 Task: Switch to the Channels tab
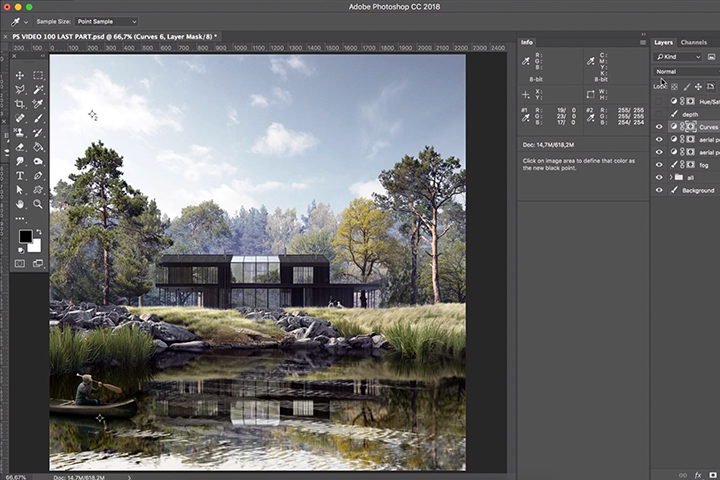click(x=693, y=42)
